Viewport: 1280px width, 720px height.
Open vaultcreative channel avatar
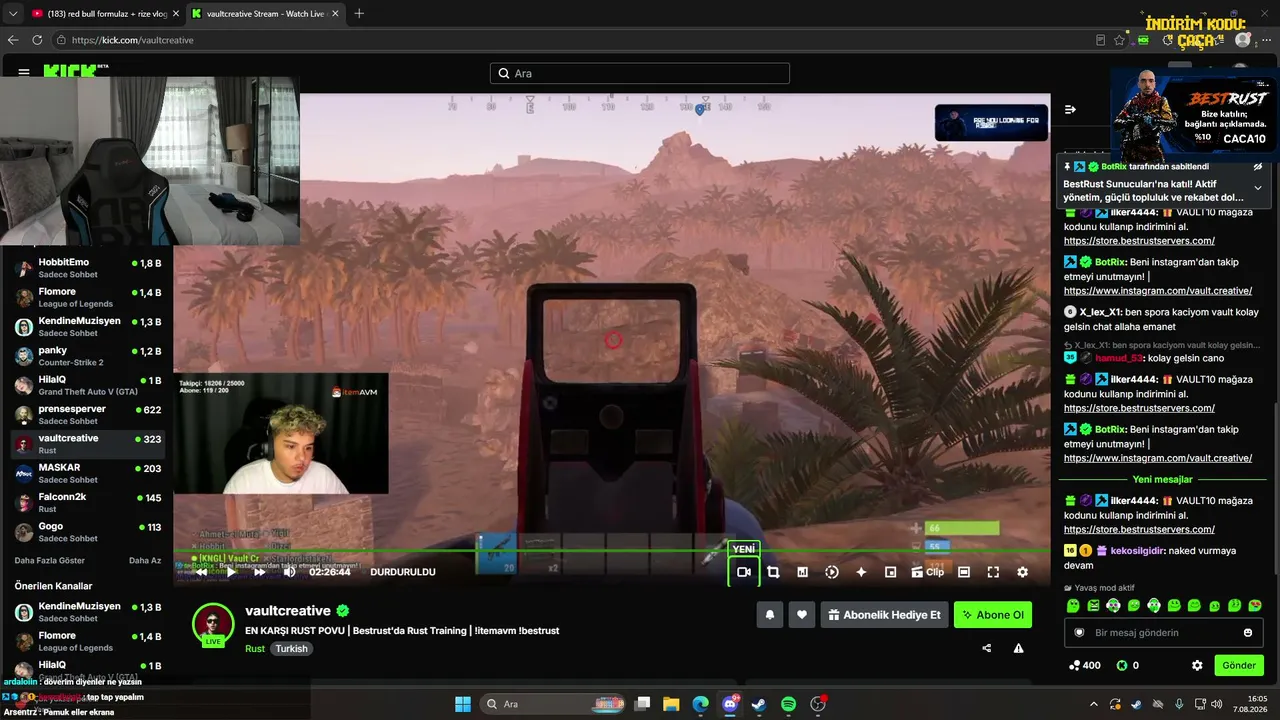213,624
